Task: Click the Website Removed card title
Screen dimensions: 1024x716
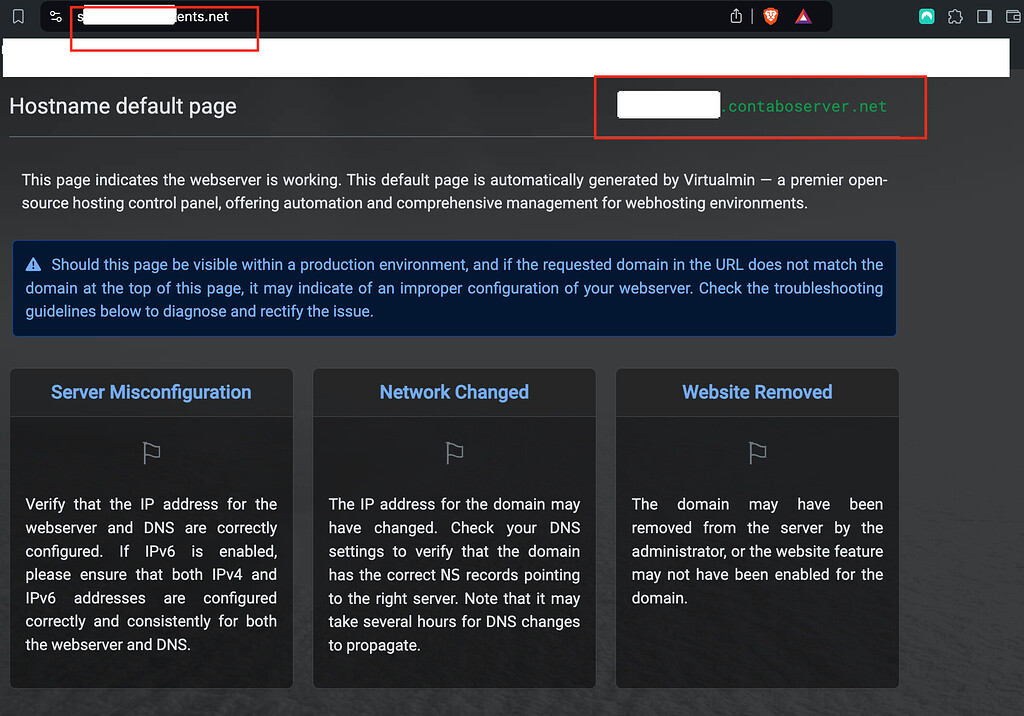Action: pos(756,391)
